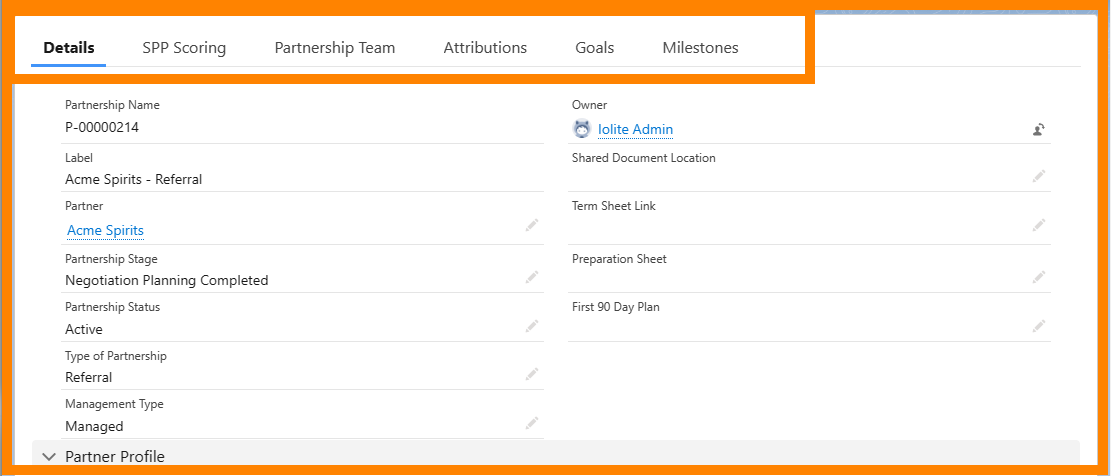Switch to the Attributions tab
Screen dimensions: 1111x476
tap(485, 48)
